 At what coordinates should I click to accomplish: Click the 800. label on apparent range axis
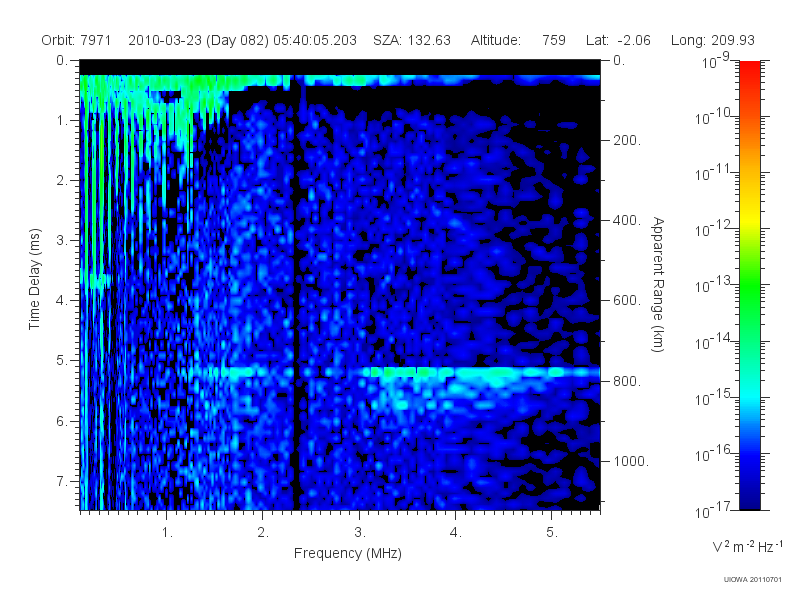627,381
